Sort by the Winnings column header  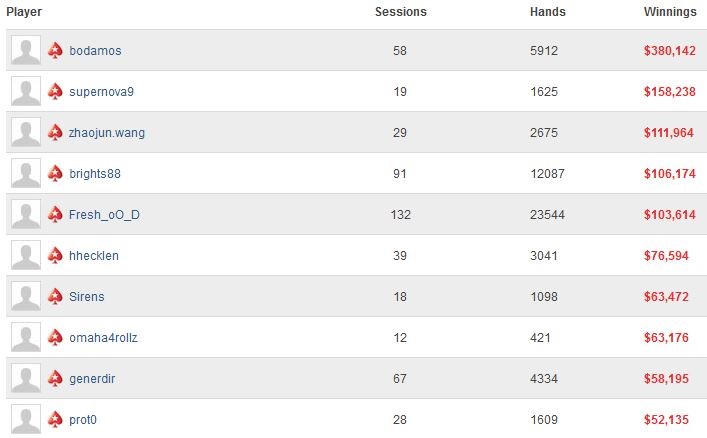click(x=670, y=12)
